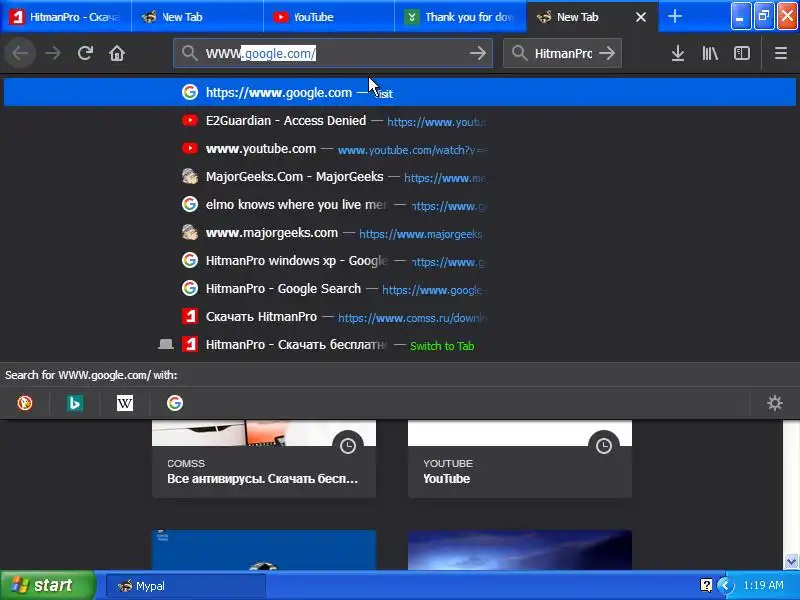
Task: Click the page scrollbar down arrow
Action: [791, 561]
